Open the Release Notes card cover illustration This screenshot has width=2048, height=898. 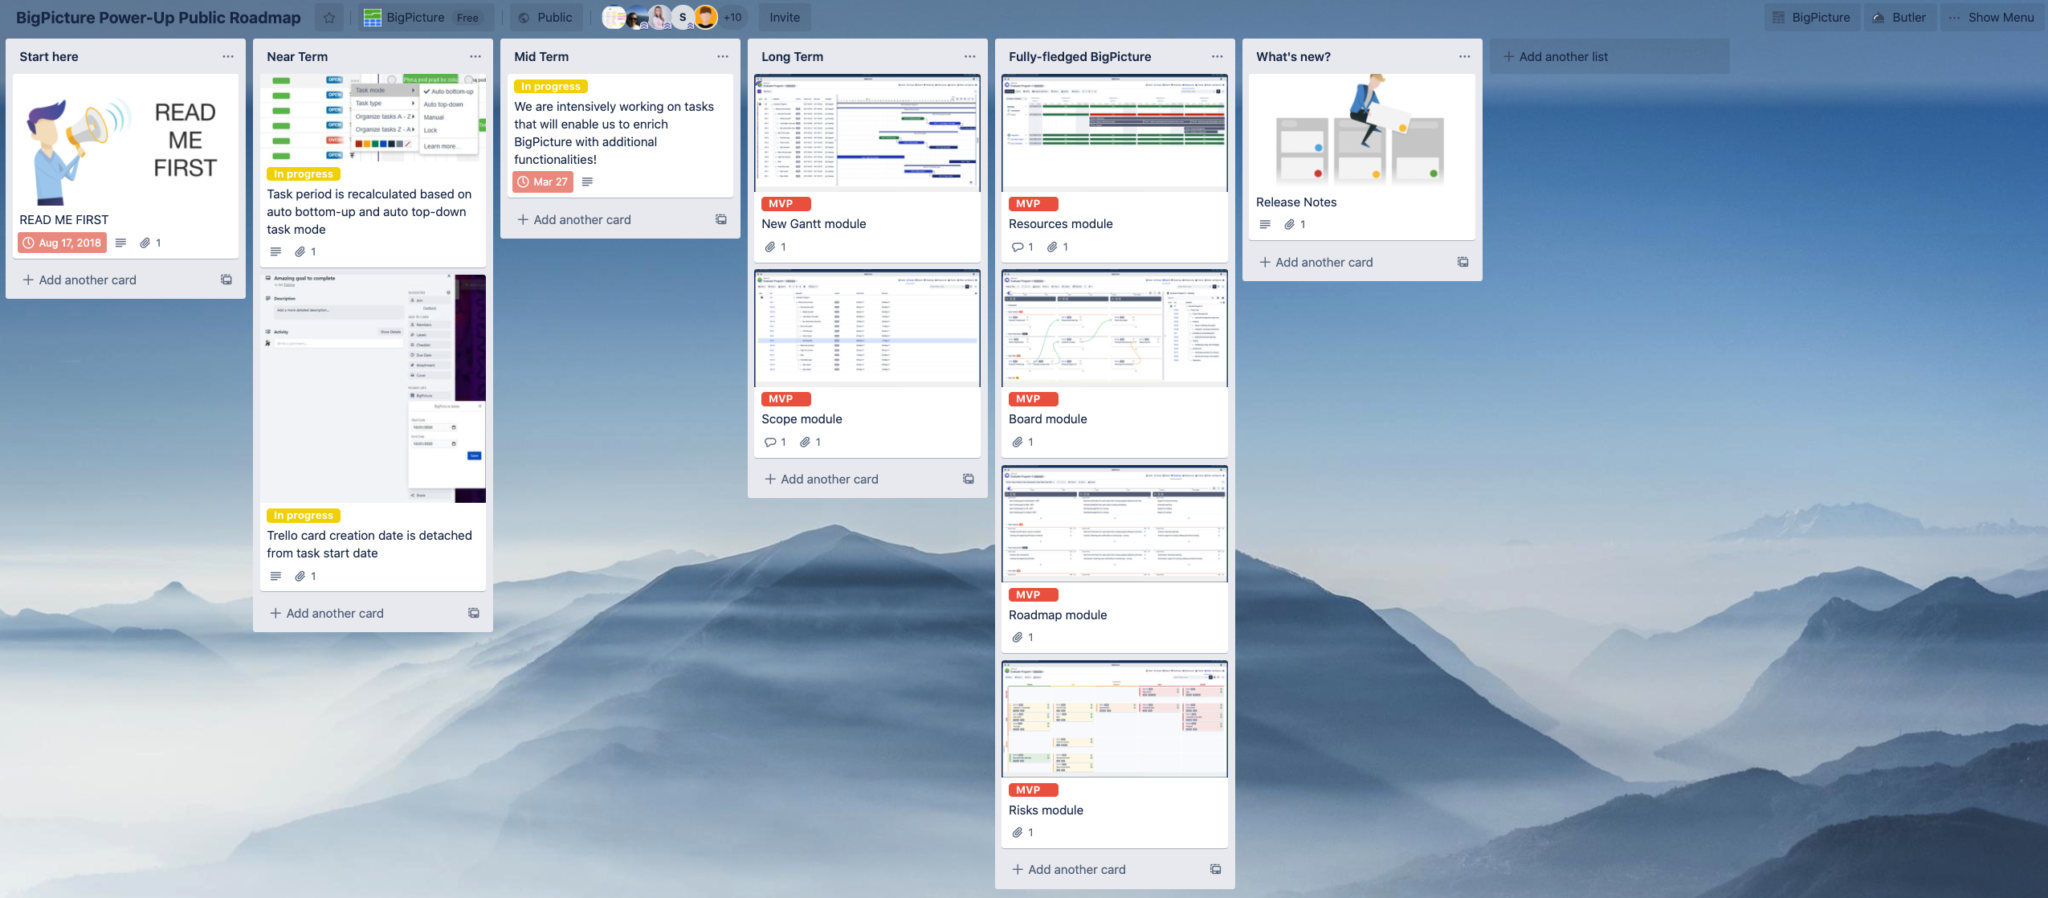[x=1361, y=131]
